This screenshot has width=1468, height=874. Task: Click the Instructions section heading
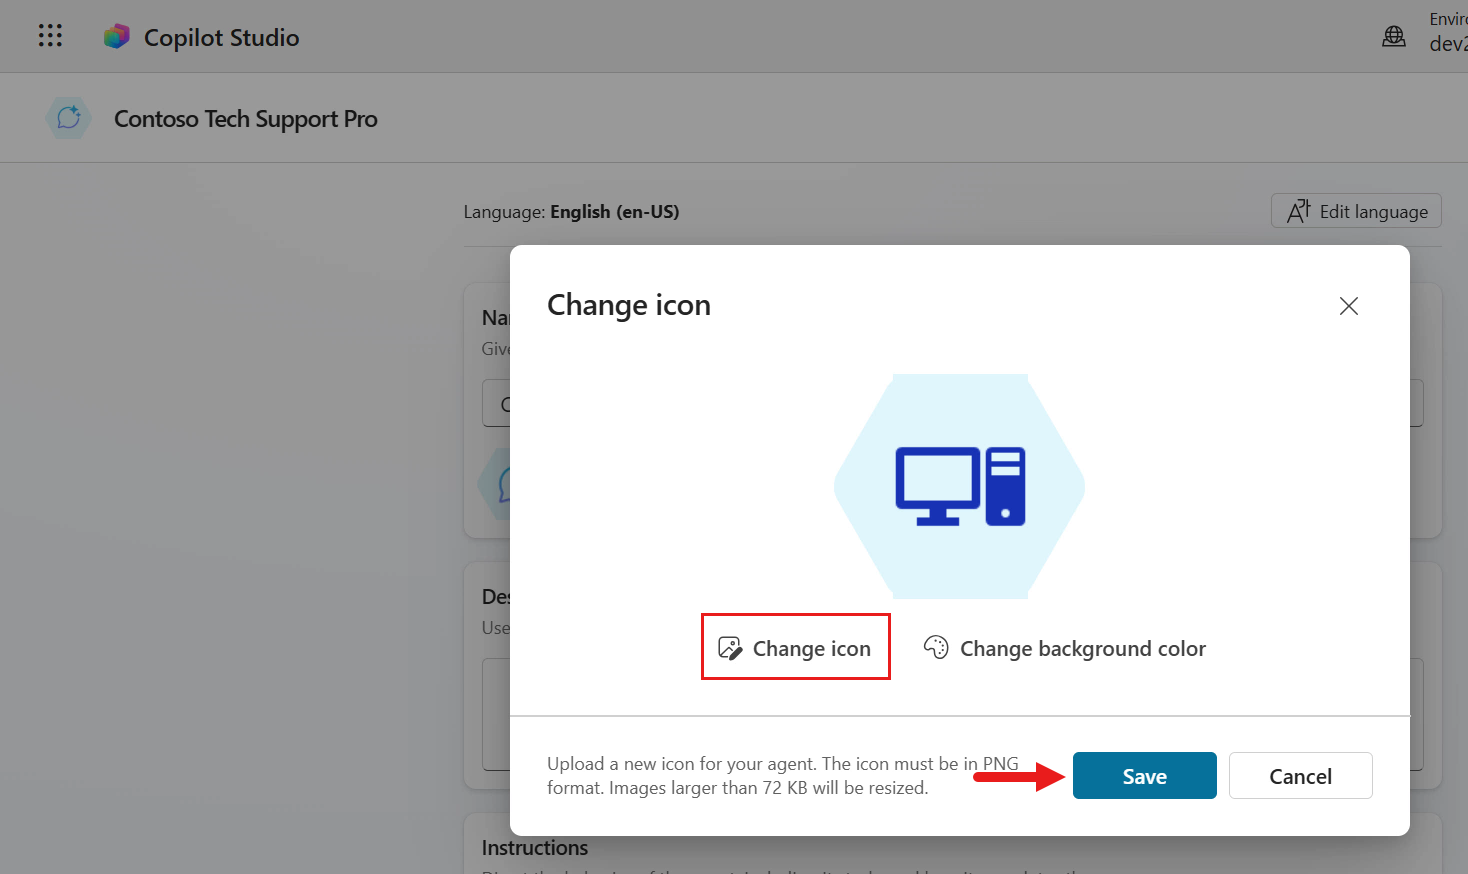(x=535, y=848)
